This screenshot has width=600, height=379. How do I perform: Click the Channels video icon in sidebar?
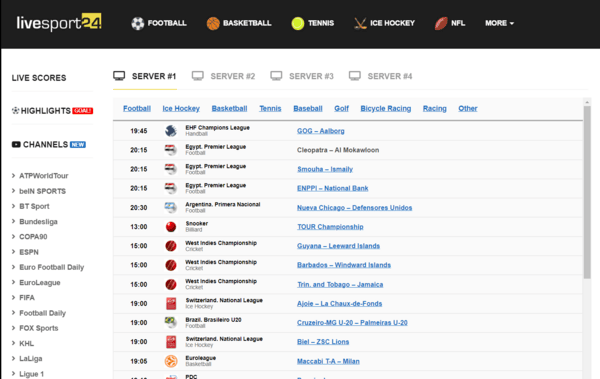coord(16,144)
